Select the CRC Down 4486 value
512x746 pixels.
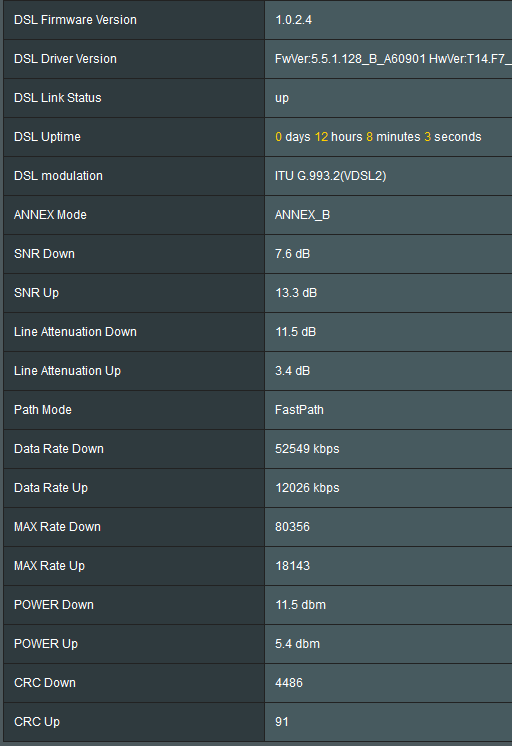pos(288,683)
